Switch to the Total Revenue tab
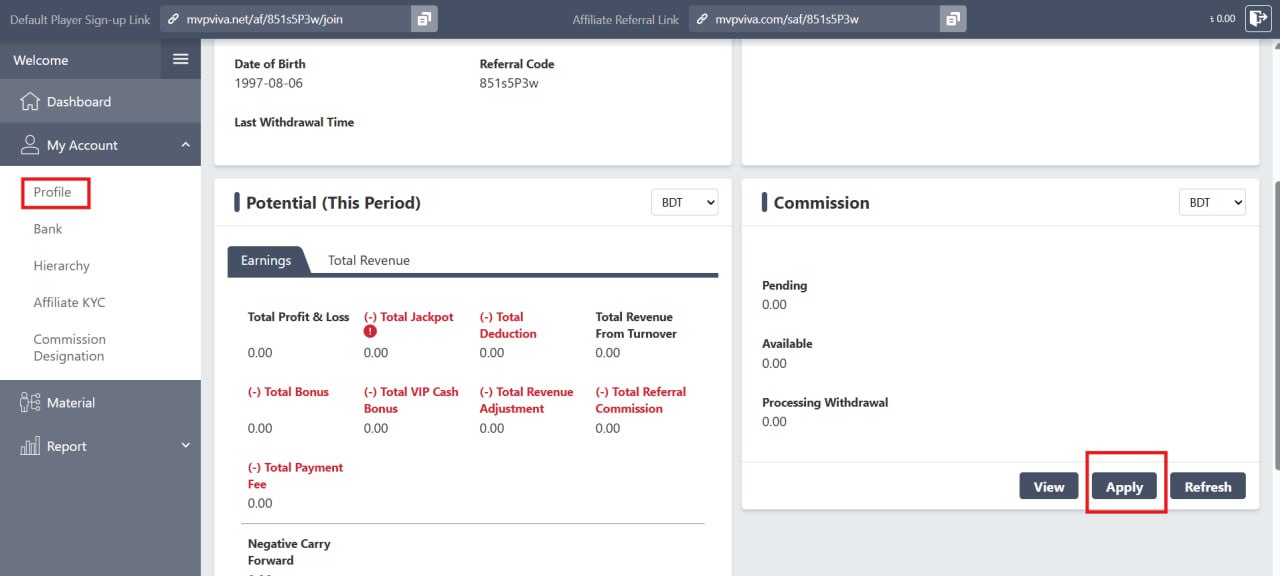This screenshot has height=576, width=1280. [368, 260]
